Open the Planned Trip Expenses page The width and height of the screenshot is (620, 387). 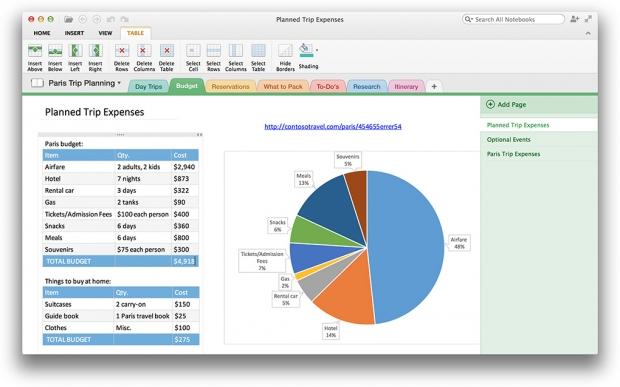(x=539, y=125)
